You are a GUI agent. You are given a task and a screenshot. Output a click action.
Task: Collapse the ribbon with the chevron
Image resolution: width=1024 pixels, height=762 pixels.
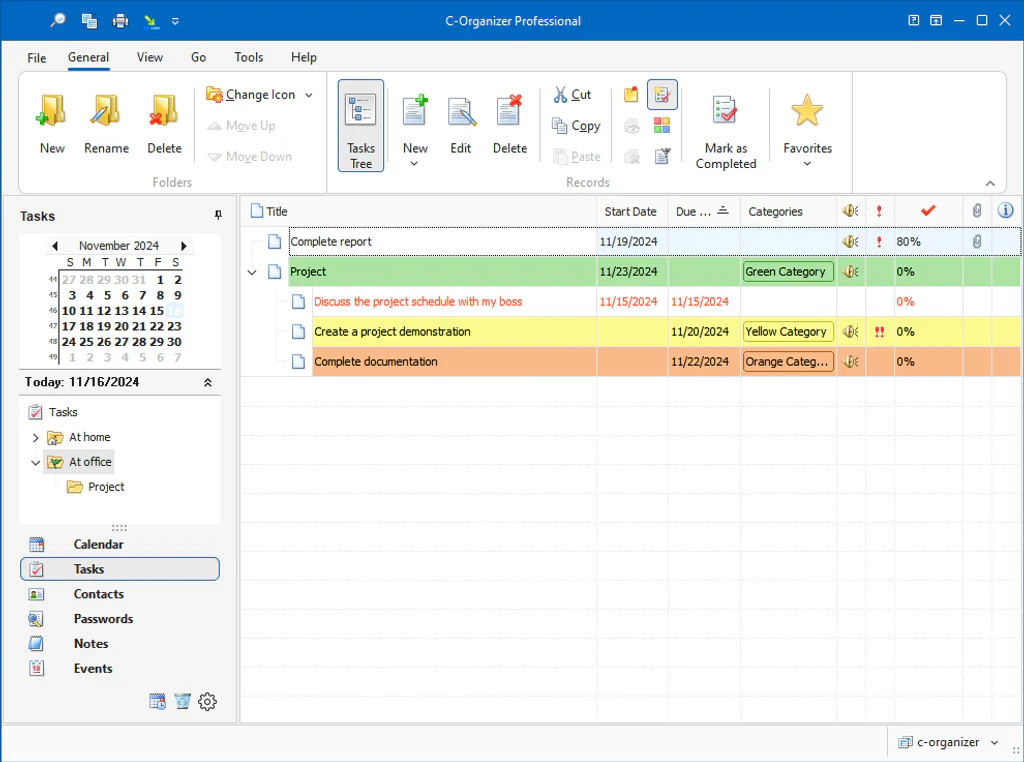(x=990, y=183)
